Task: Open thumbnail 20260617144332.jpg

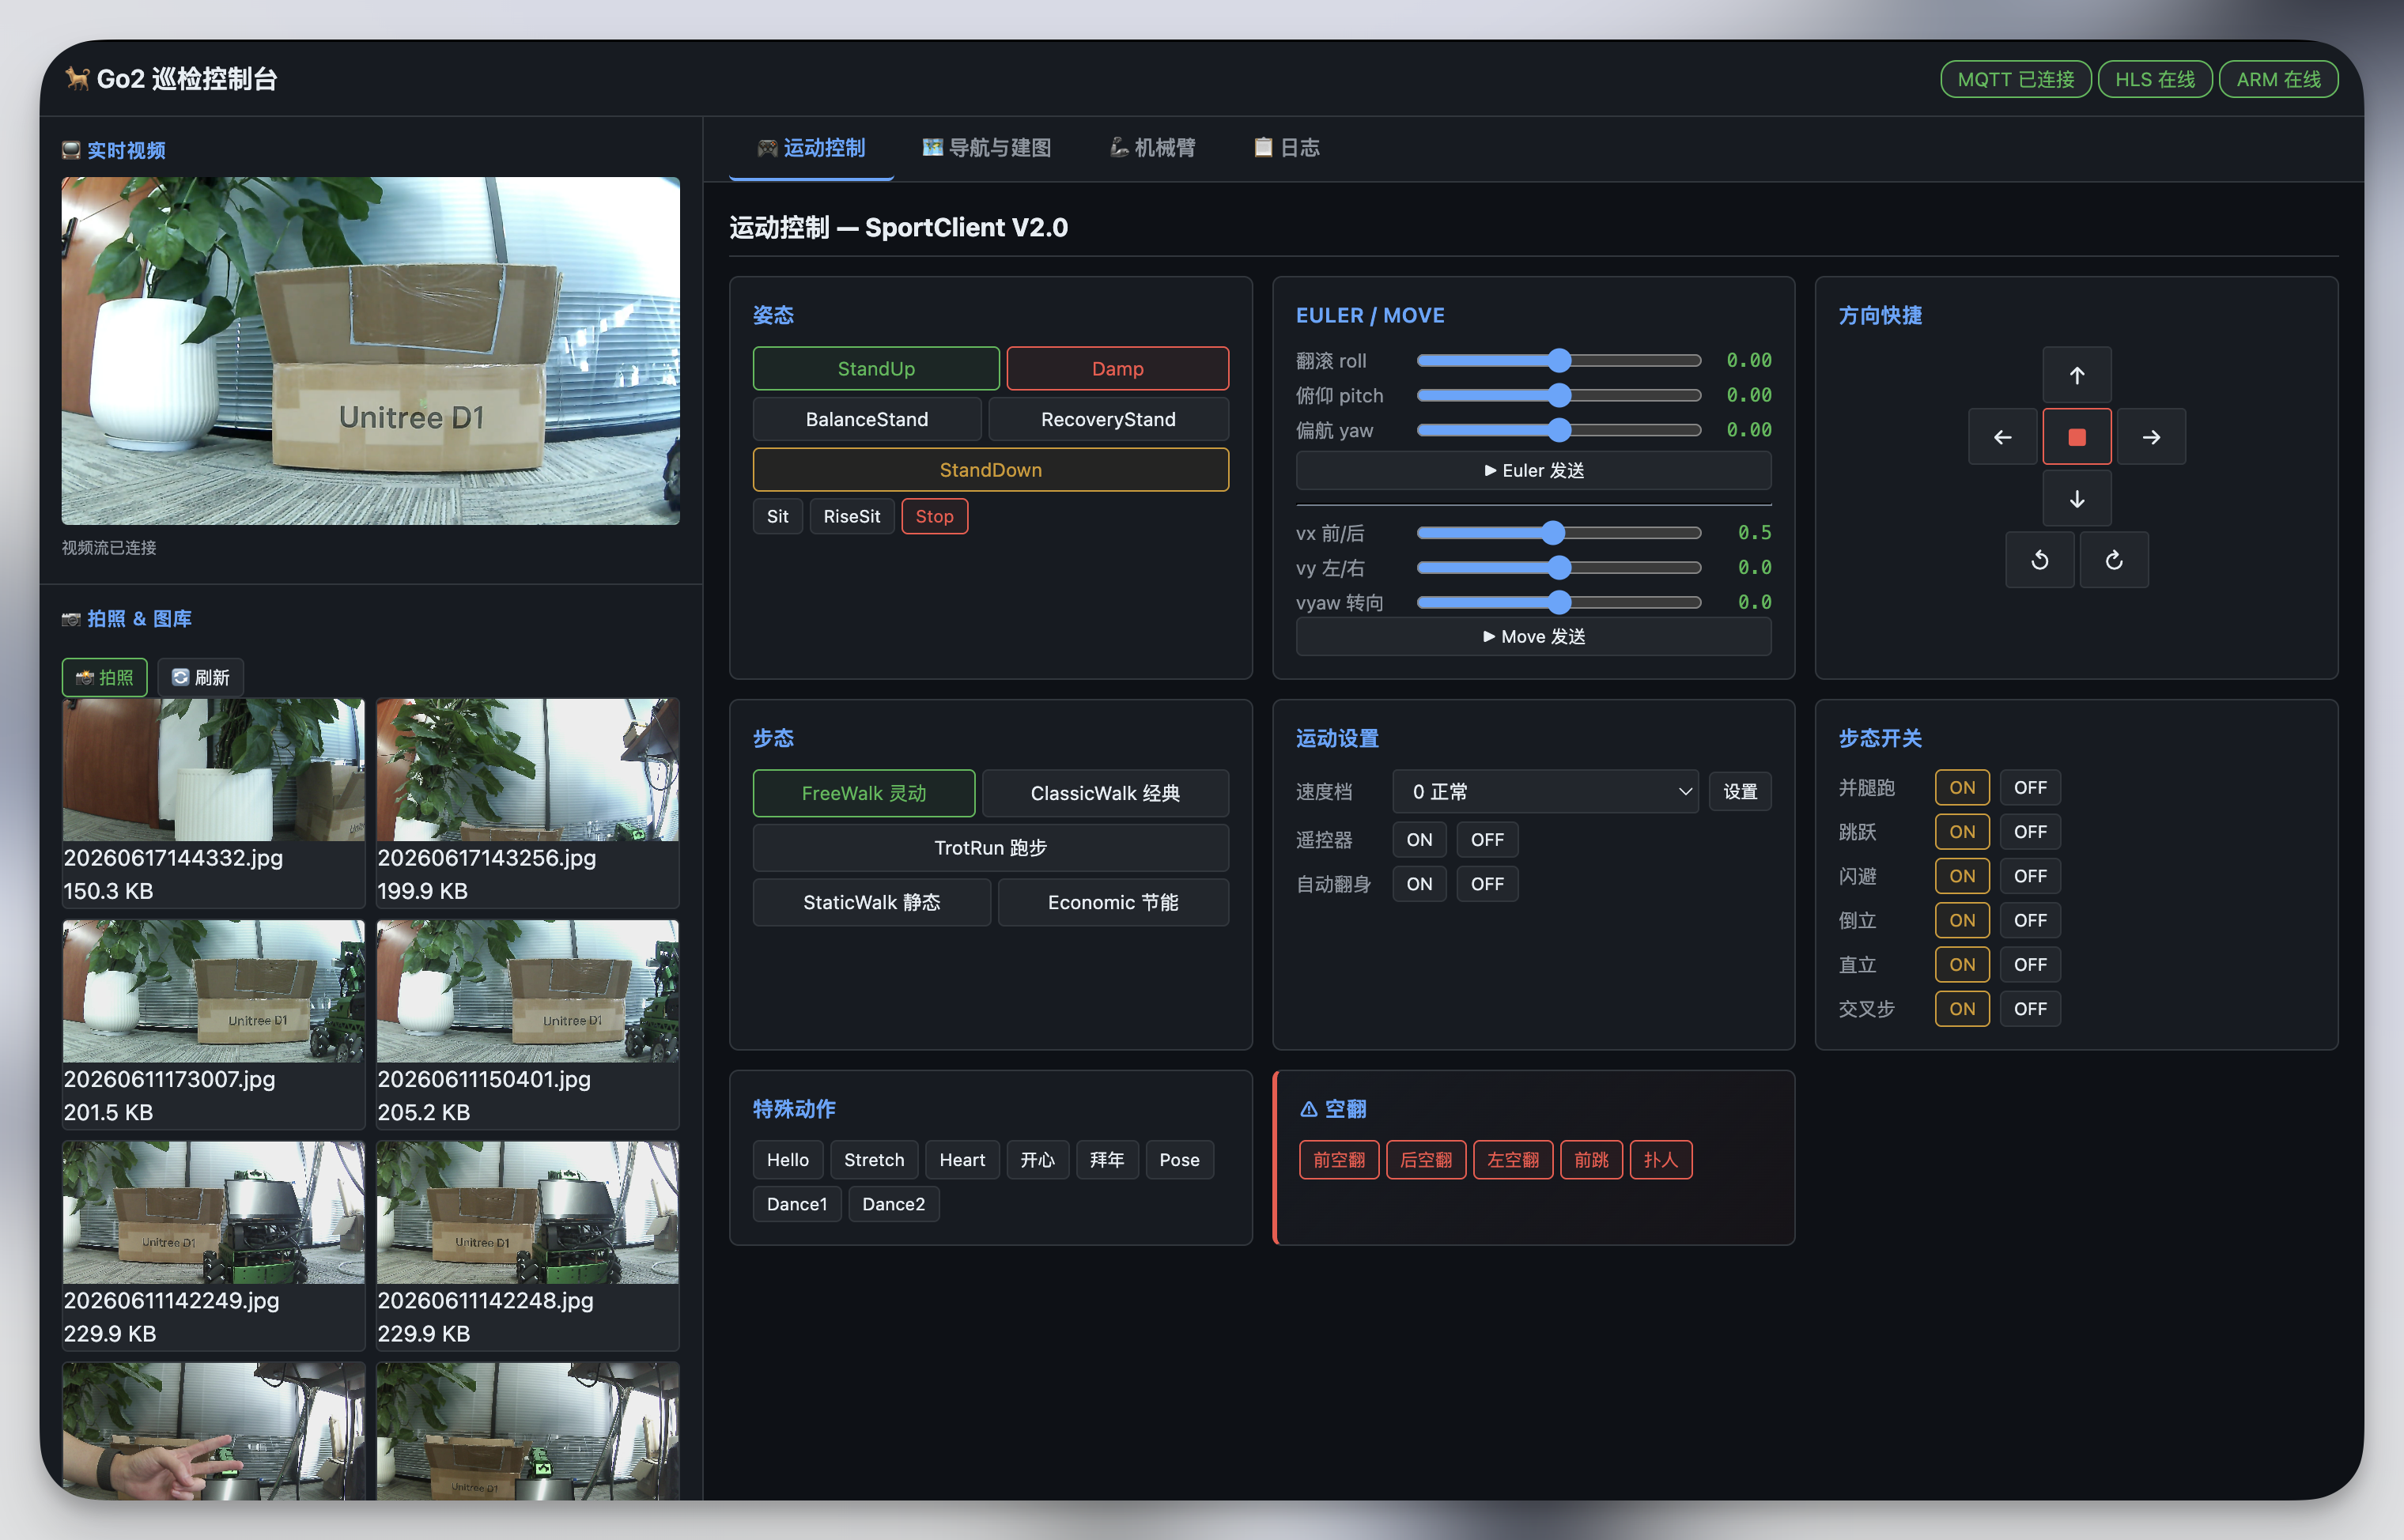Action: [213, 770]
